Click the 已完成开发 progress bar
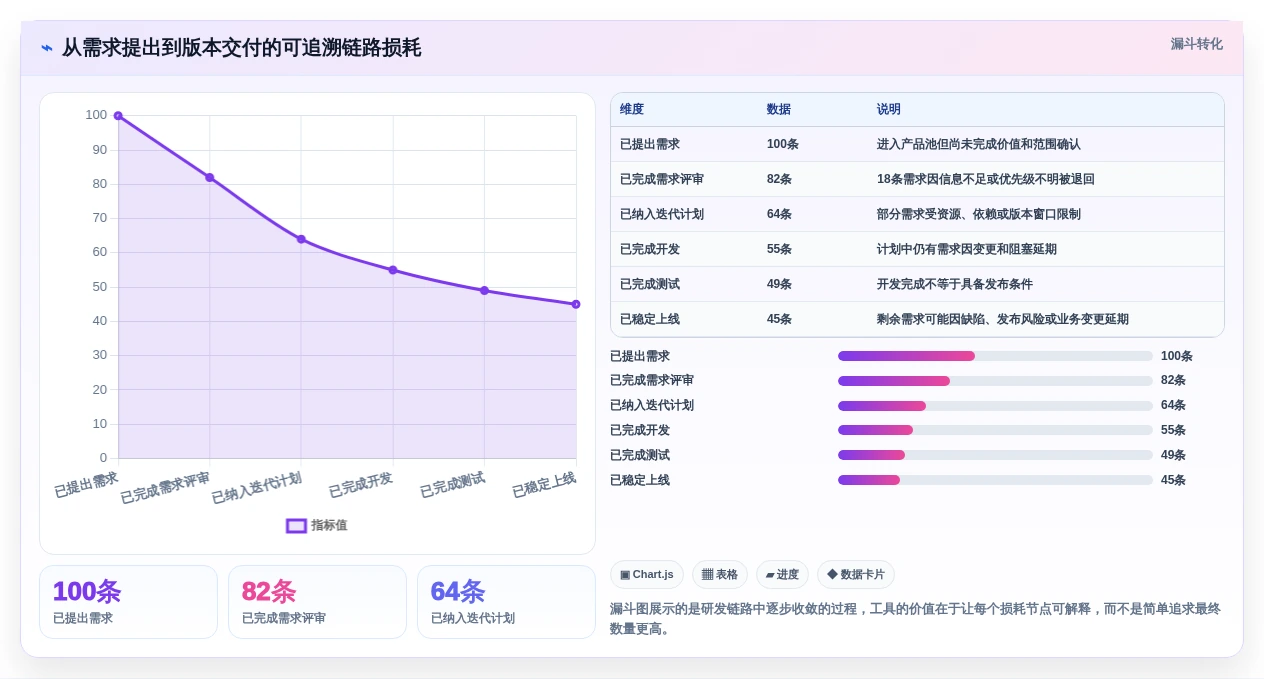 pos(995,430)
